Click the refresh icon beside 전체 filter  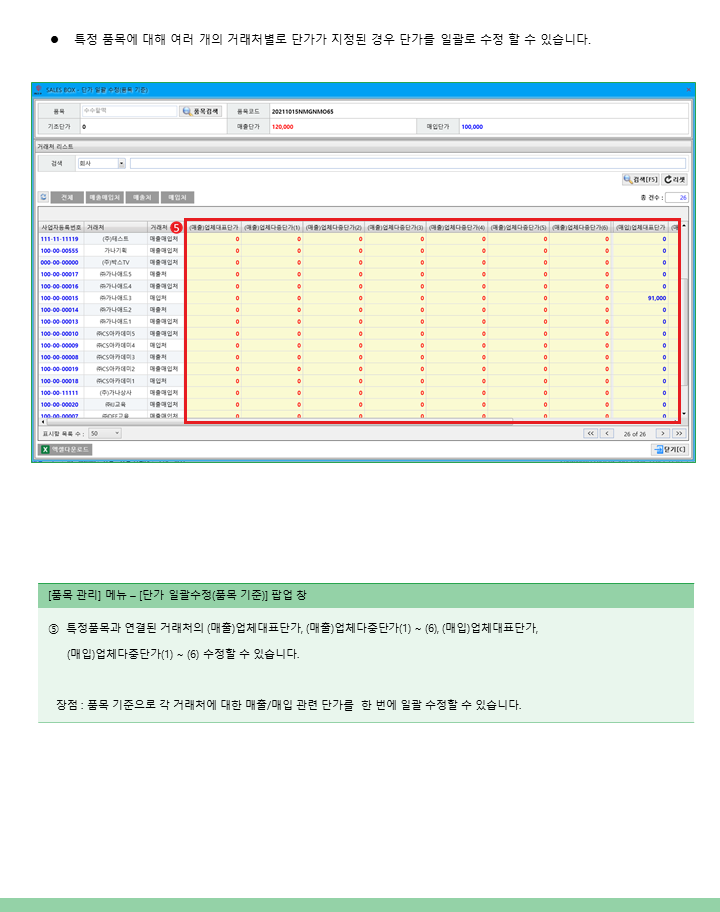[x=44, y=197]
